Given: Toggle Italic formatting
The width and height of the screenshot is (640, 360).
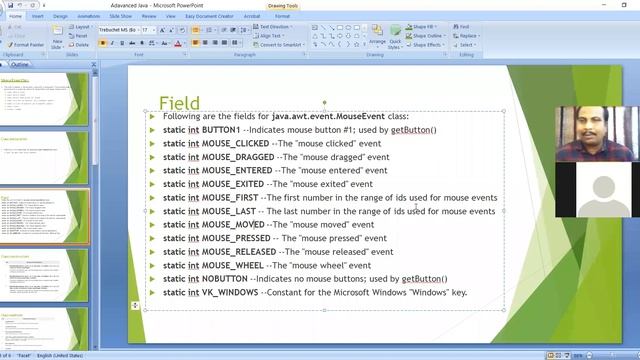Looking at the screenshot, I should (112, 43).
